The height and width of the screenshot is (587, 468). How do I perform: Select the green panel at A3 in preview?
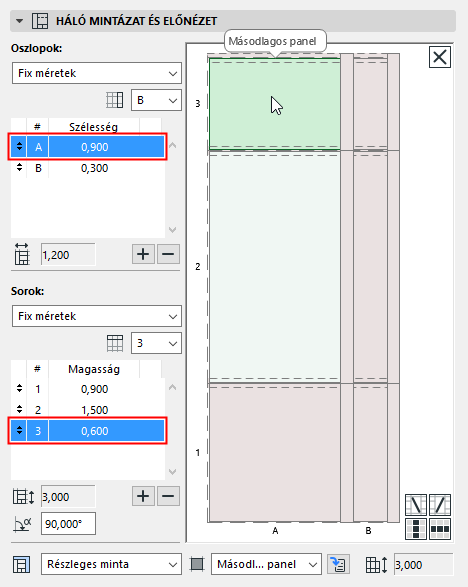(x=274, y=104)
